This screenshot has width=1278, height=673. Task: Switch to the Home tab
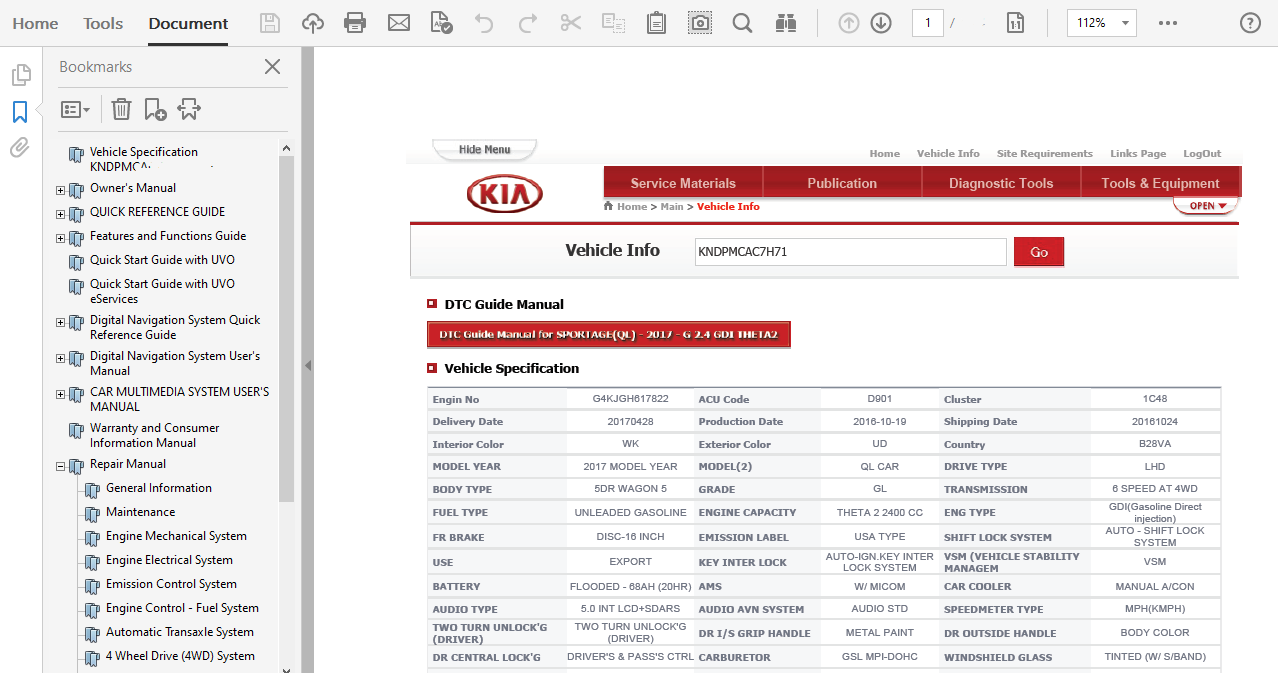coord(35,23)
